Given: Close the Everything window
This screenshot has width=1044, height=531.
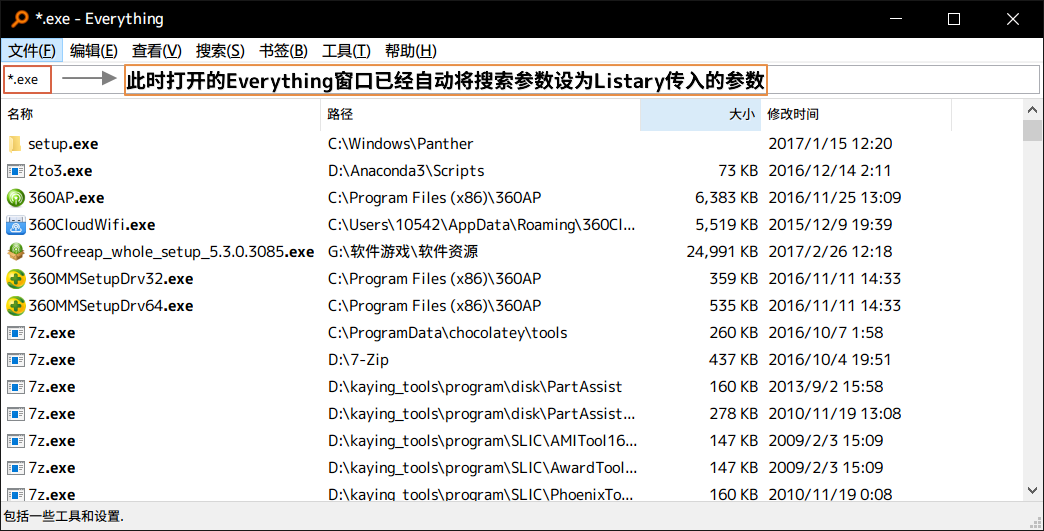Looking at the screenshot, I should point(1013,19).
